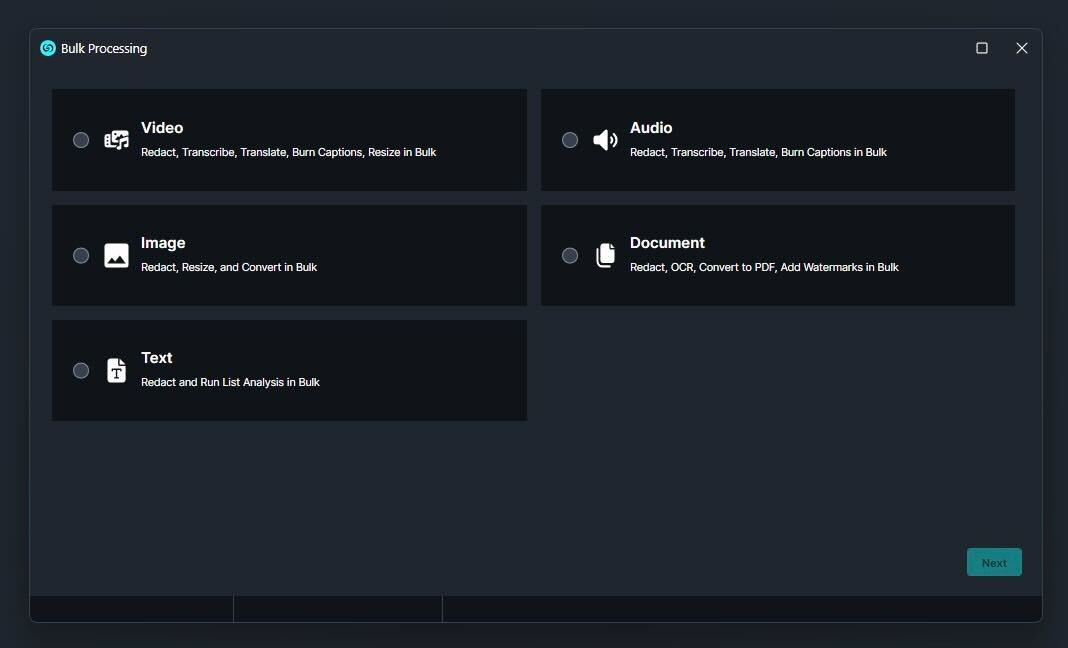This screenshot has height=648, width=1068.
Task: Click the Document stacked-pages icon
Action: (x=605, y=255)
